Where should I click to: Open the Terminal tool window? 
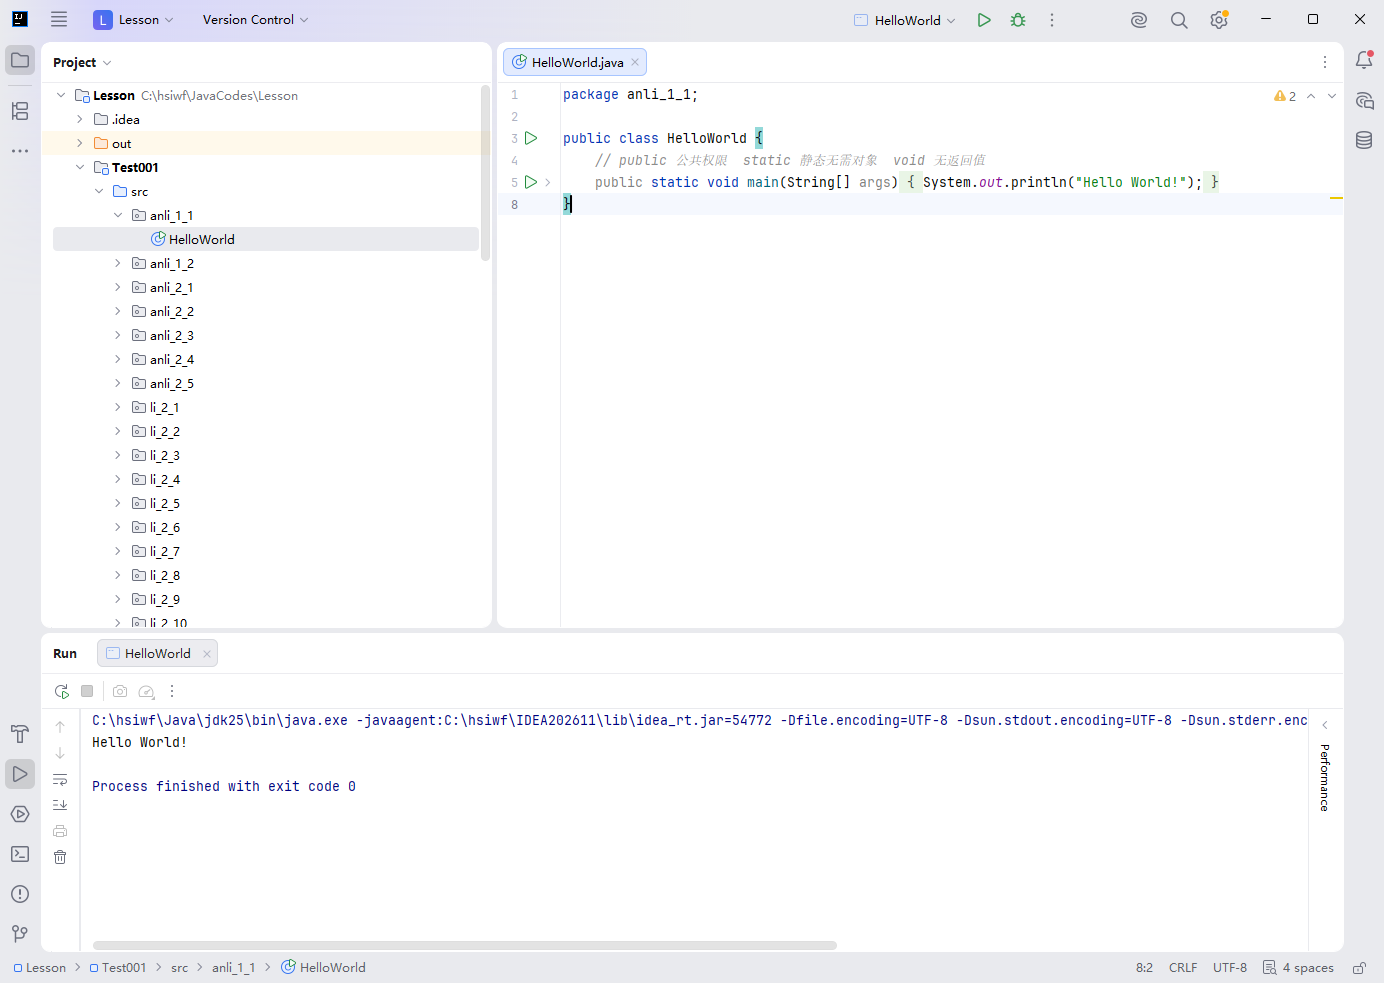coord(20,854)
